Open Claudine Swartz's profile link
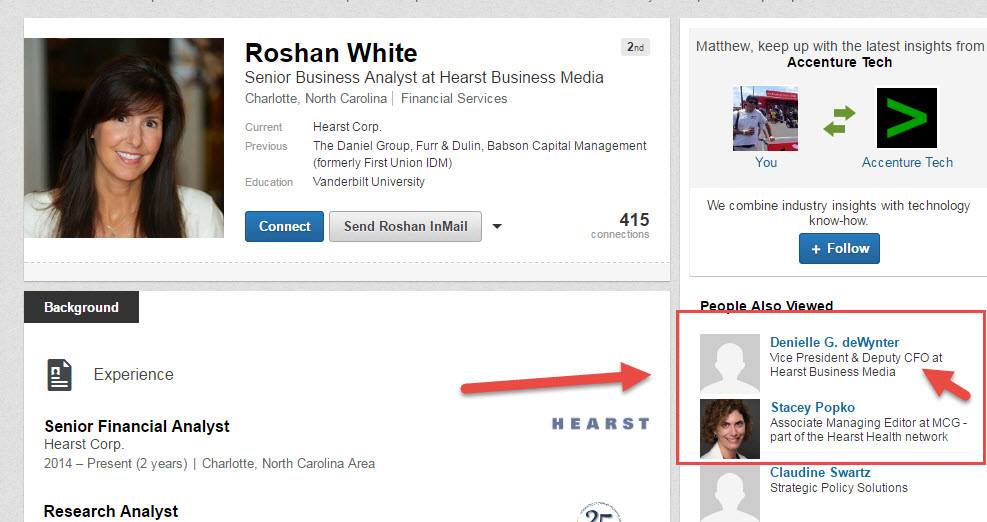This screenshot has height=522, width=987. click(820, 472)
